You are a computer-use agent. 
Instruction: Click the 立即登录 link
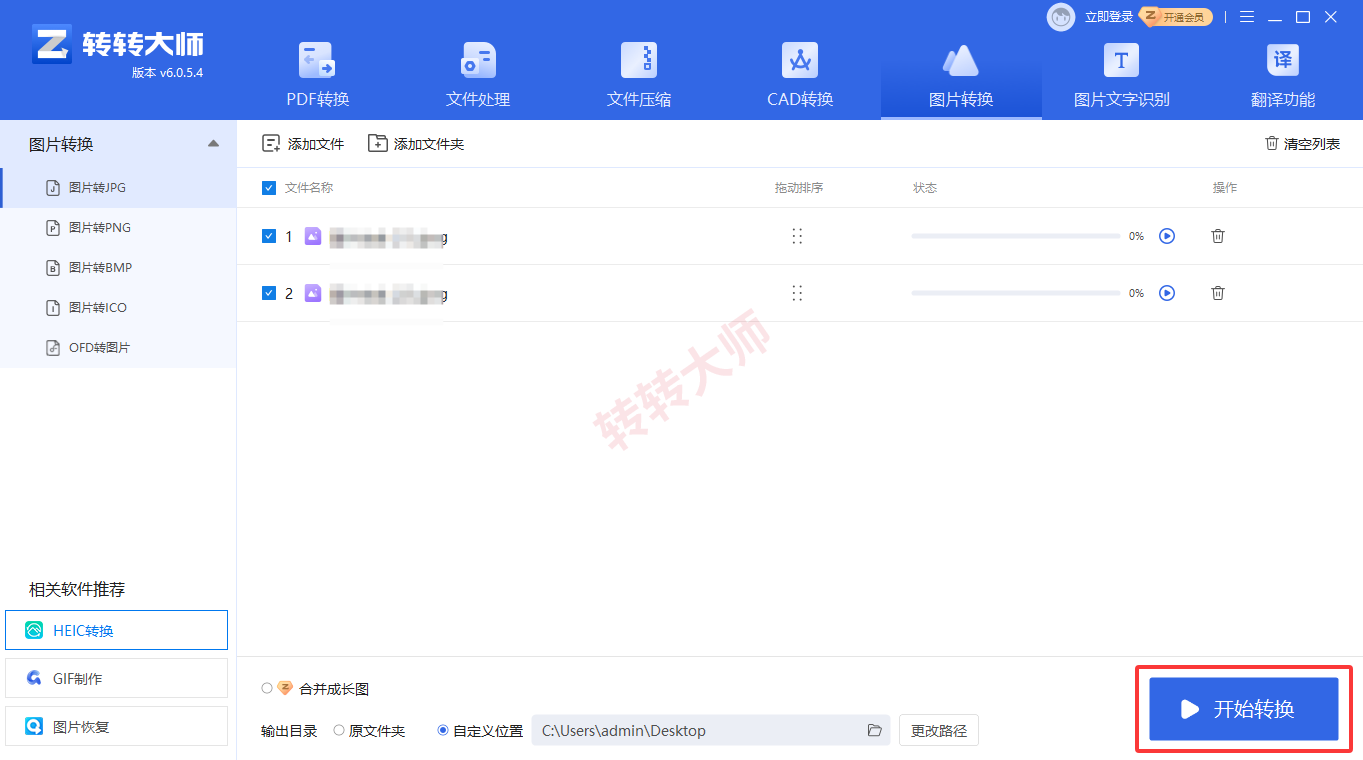[1109, 17]
